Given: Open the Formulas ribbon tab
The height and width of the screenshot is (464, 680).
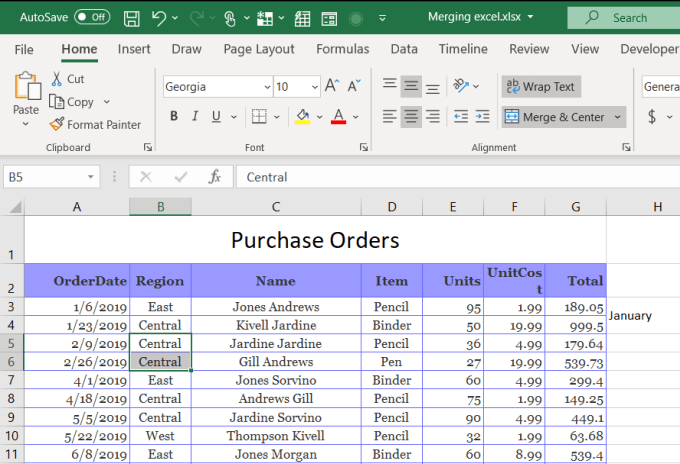Looking at the screenshot, I should click(342, 49).
